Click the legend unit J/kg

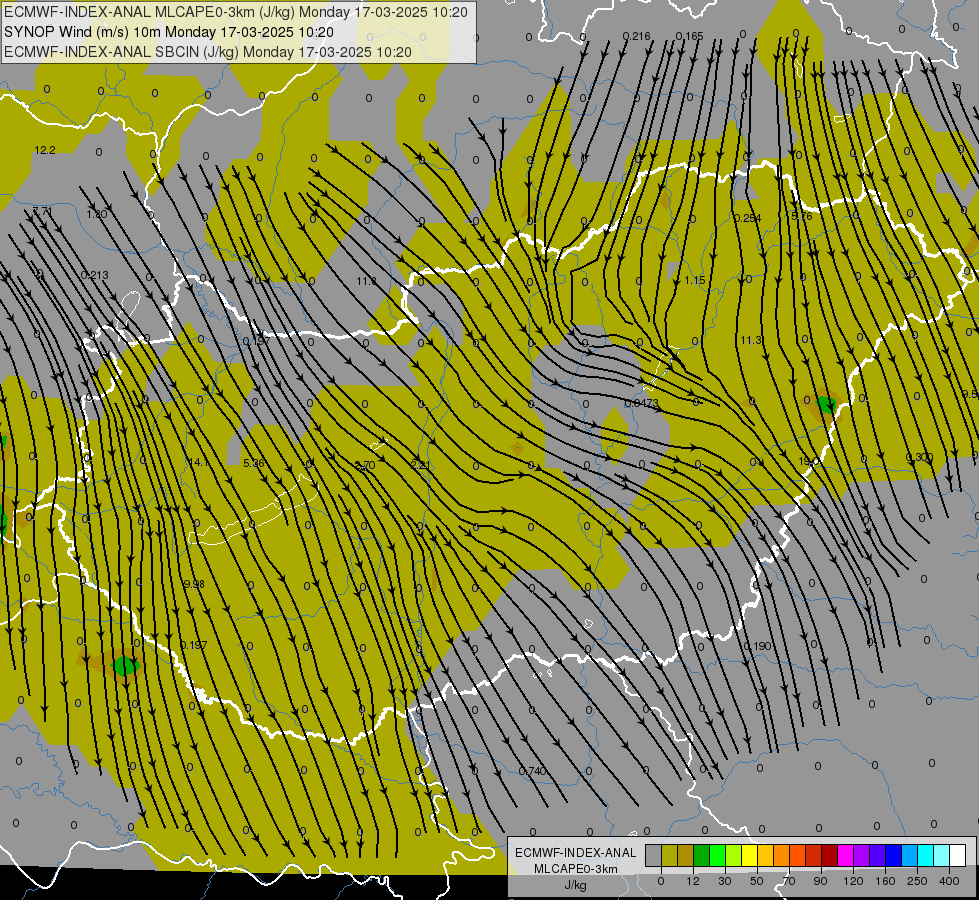pyautogui.click(x=575, y=885)
